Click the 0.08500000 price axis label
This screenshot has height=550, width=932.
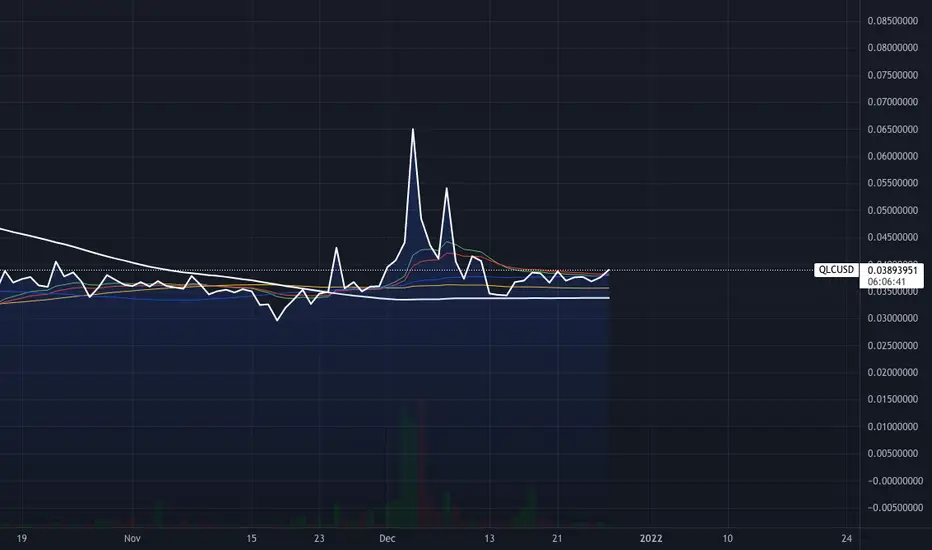893,21
